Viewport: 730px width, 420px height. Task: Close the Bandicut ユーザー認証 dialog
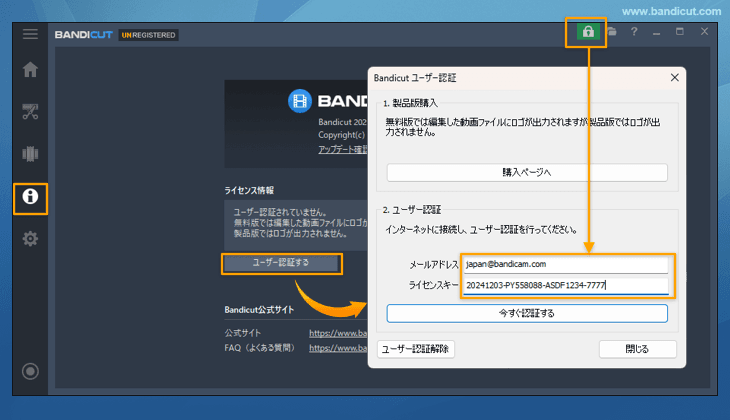[675, 78]
